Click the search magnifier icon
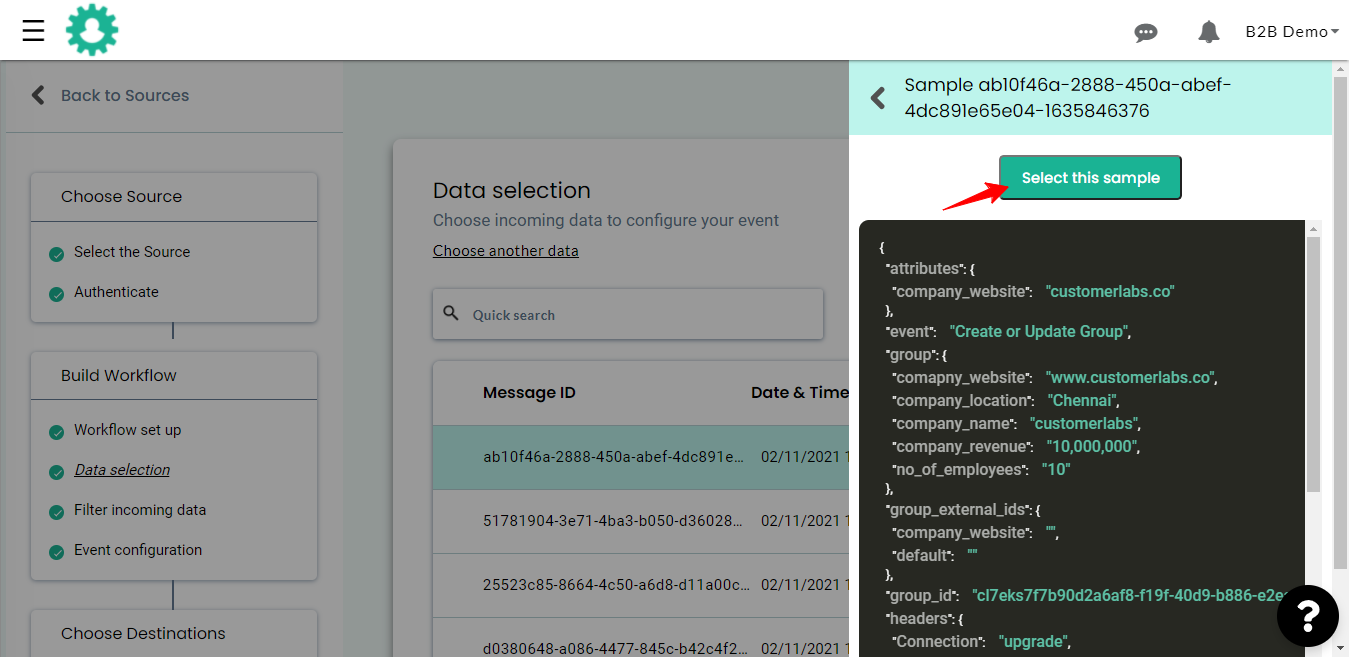Screen dimensions: 1349x657 pos(451,314)
